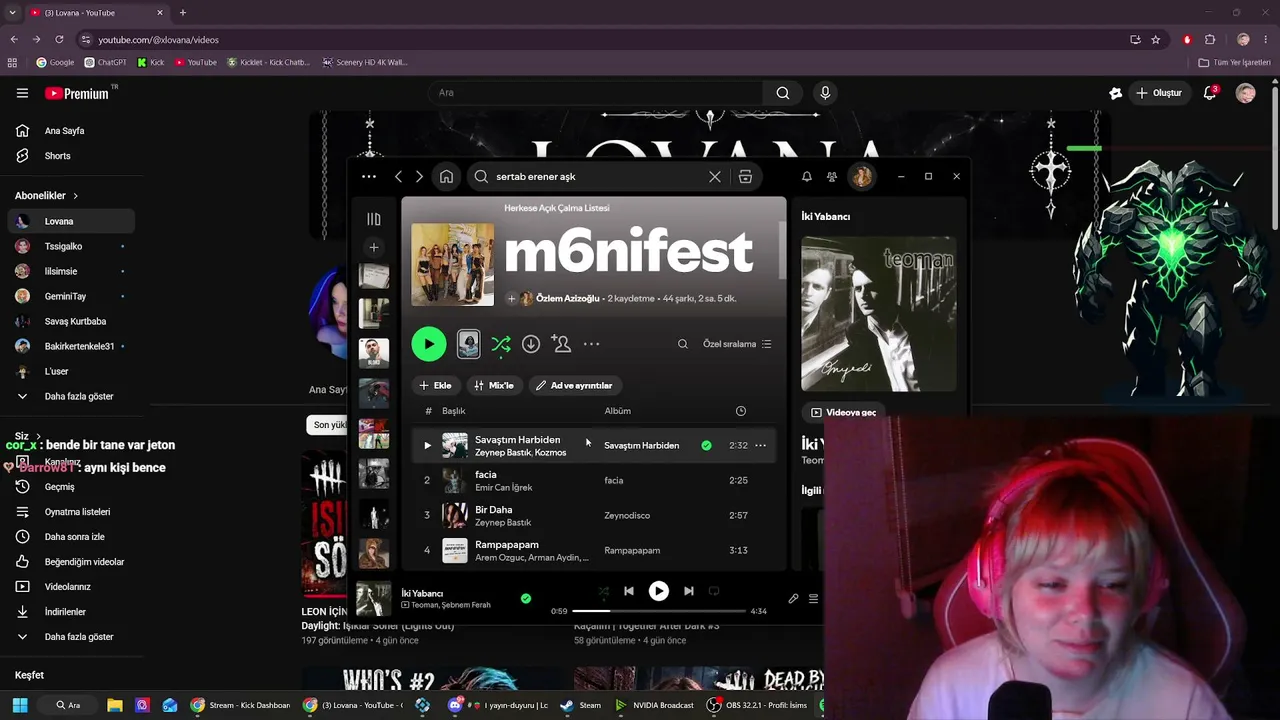Toggle shuffle in the player bar
This screenshot has width=1280, height=720.
point(603,591)
